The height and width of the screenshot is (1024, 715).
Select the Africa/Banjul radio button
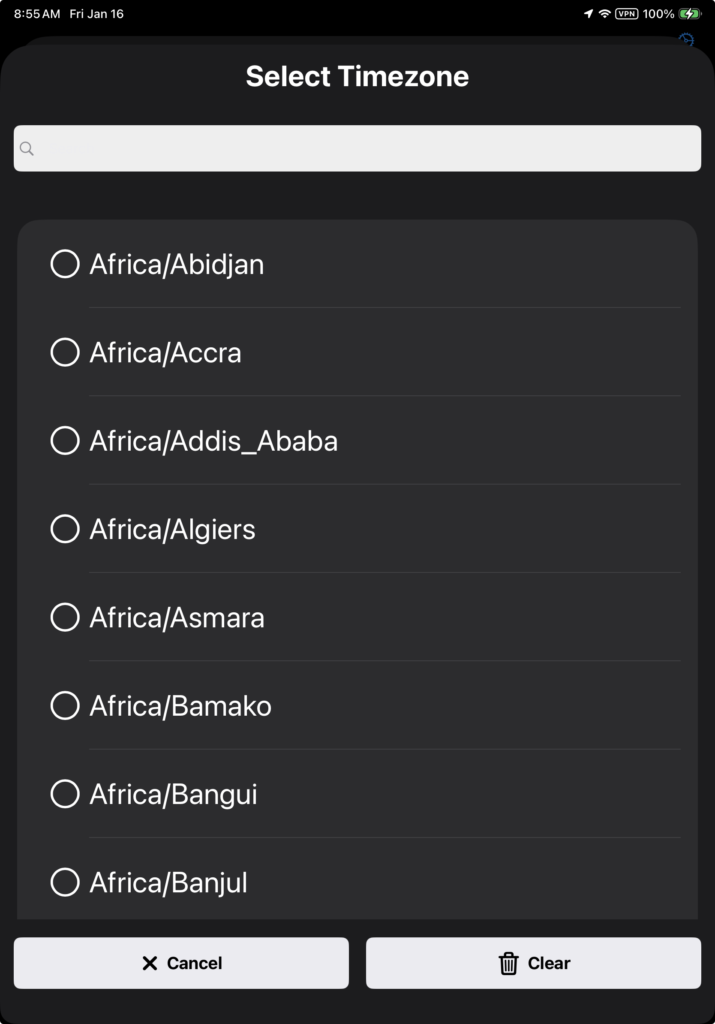[65, 882]
